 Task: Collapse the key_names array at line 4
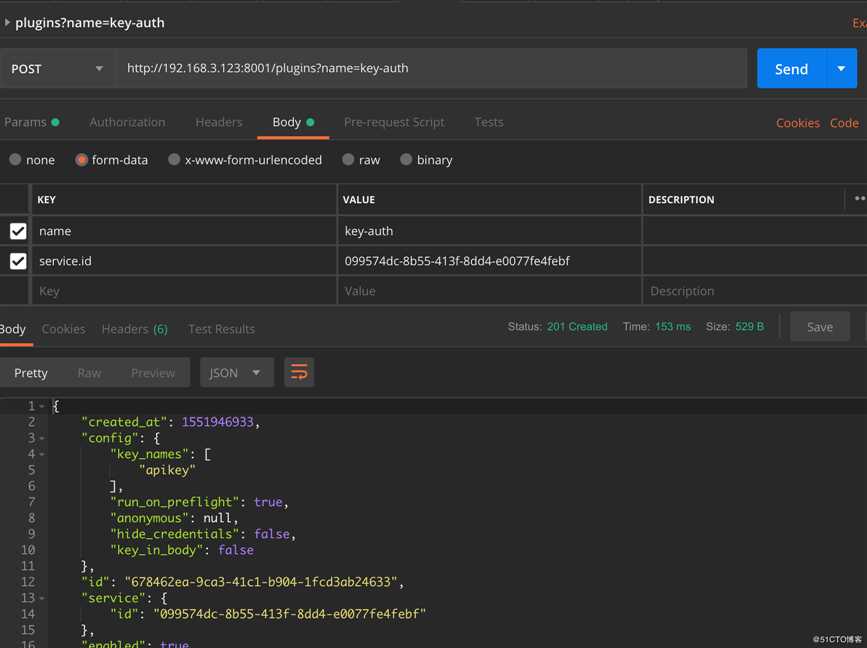pos(41,454)
